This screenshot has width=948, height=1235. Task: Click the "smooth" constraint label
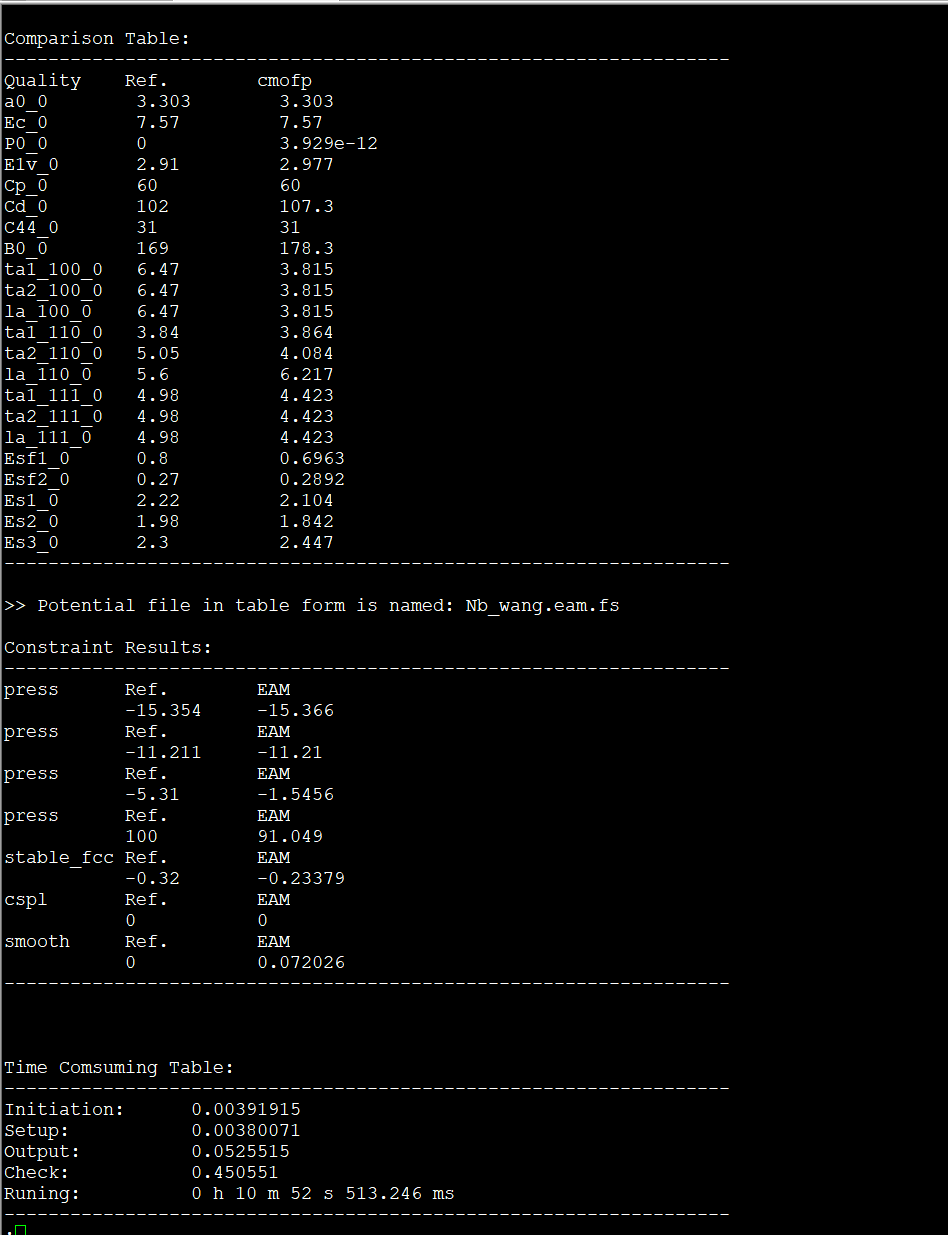pyautogui.click(x=37, y=942)
